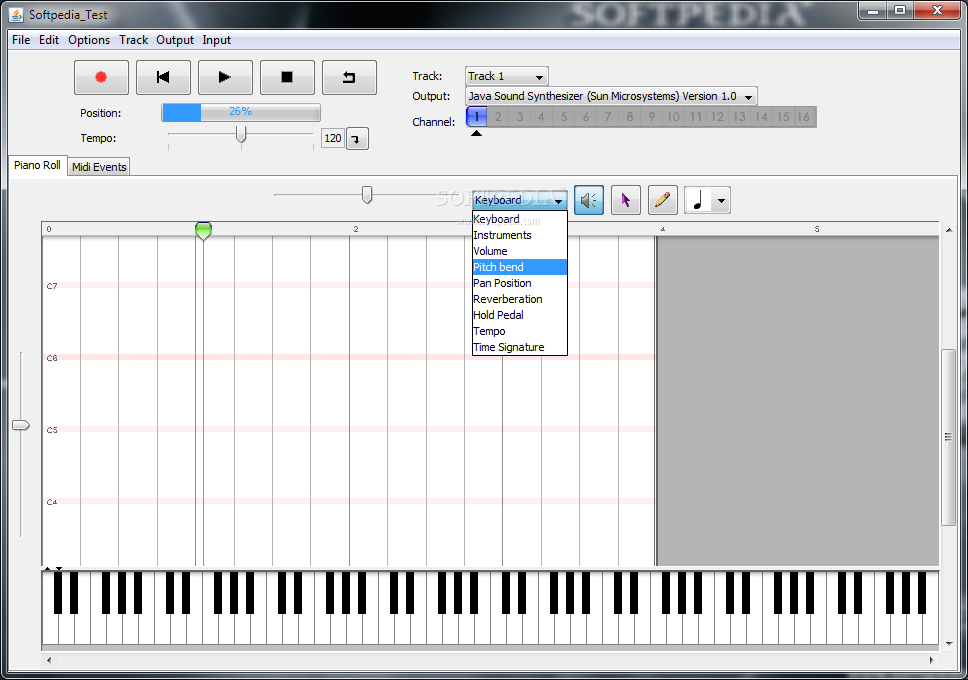
Task: Choose Pitch bend from the list
Action: pyautogui.click(x=519, y=267)
